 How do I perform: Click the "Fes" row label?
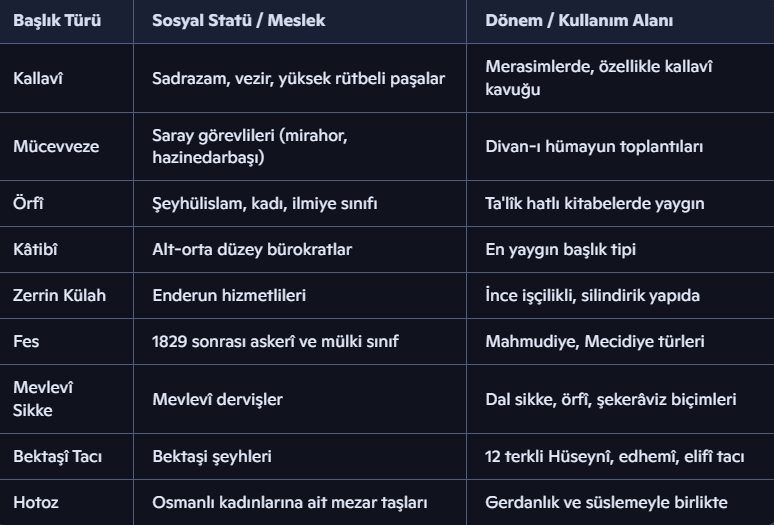26,341
